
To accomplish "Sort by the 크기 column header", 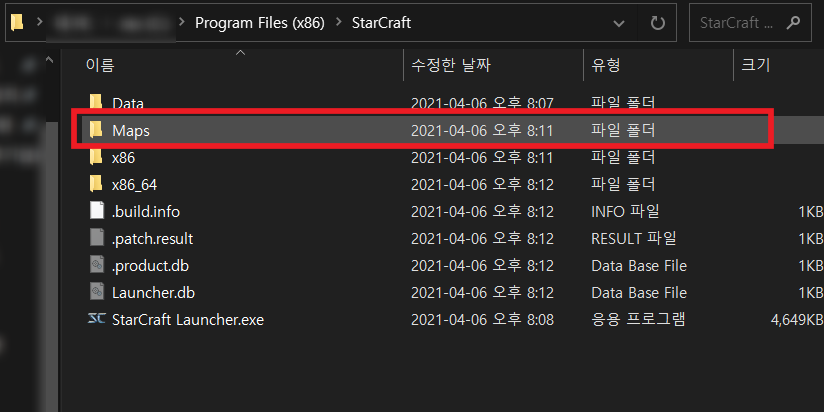I will (756, 65).
